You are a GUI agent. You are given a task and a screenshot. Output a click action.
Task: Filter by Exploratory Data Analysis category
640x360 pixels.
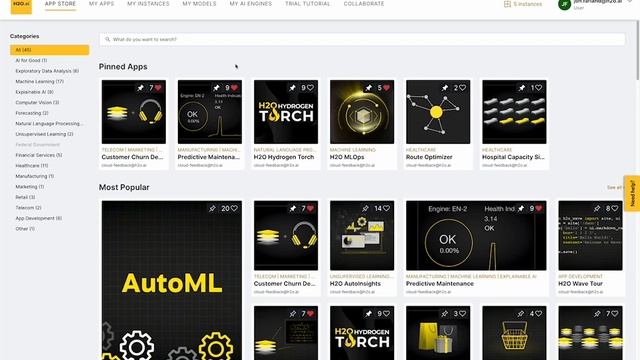tap(47, 71)
